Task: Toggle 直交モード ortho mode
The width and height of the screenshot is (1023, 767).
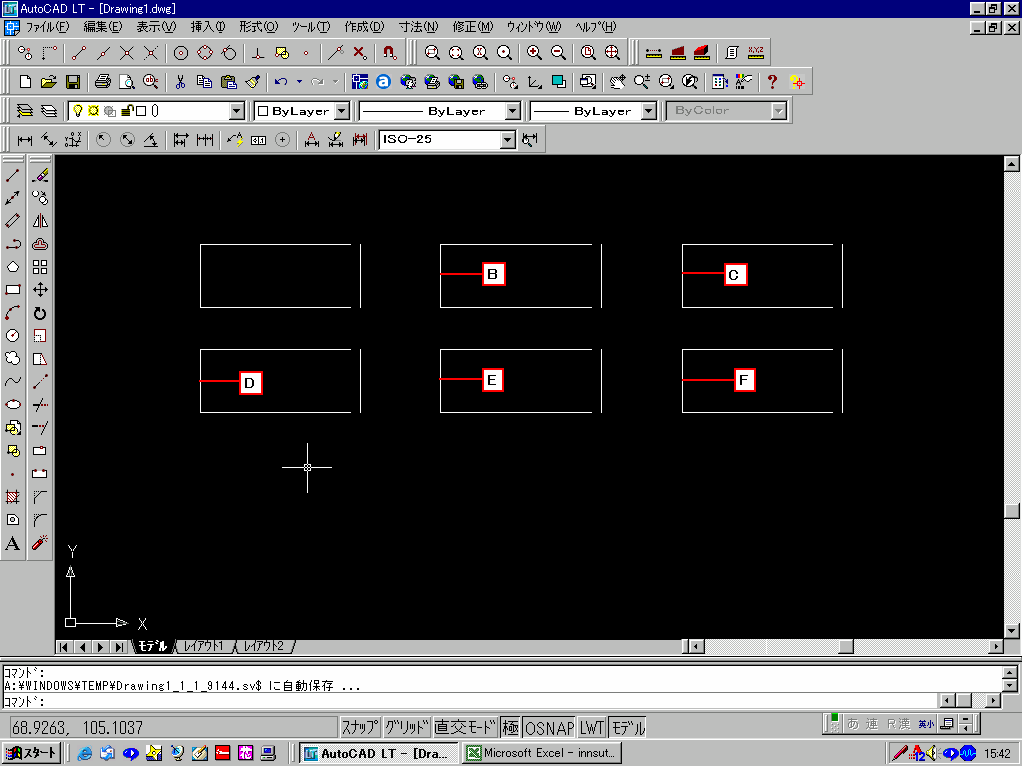Action: [465, 727]
